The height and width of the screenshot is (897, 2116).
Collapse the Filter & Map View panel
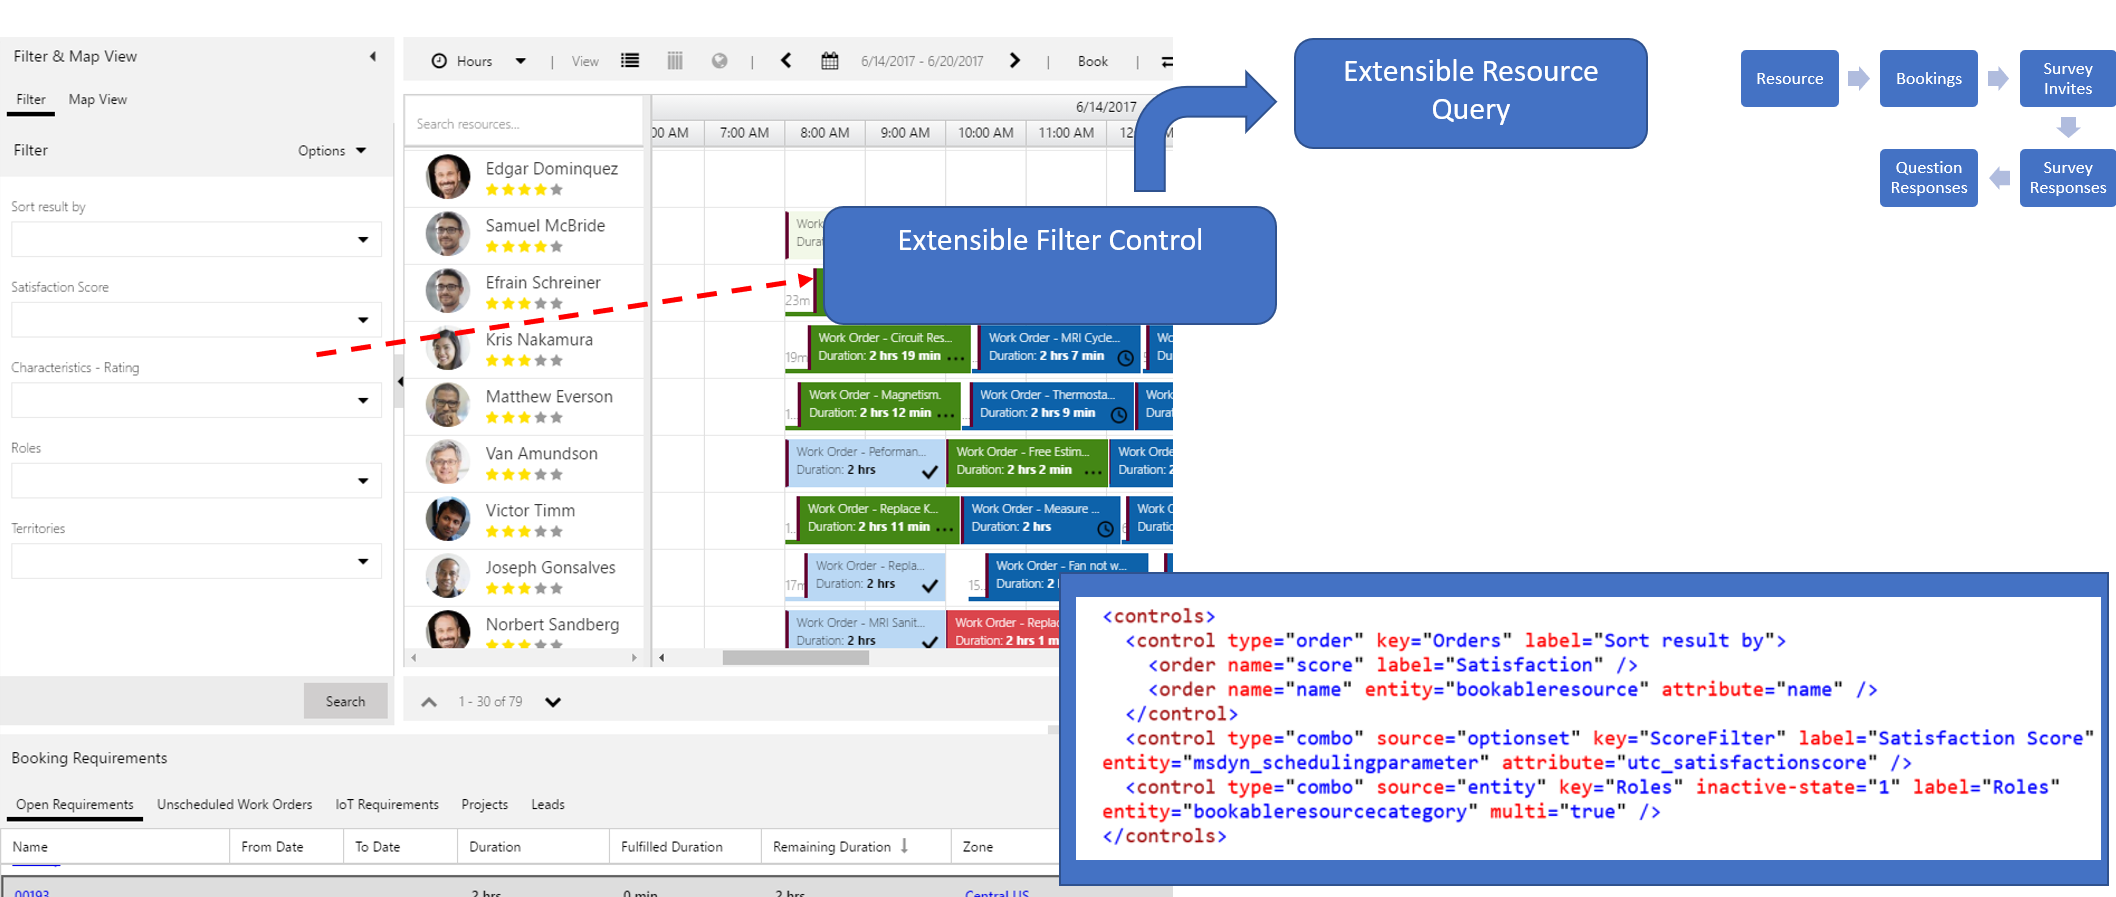(373, 57)
